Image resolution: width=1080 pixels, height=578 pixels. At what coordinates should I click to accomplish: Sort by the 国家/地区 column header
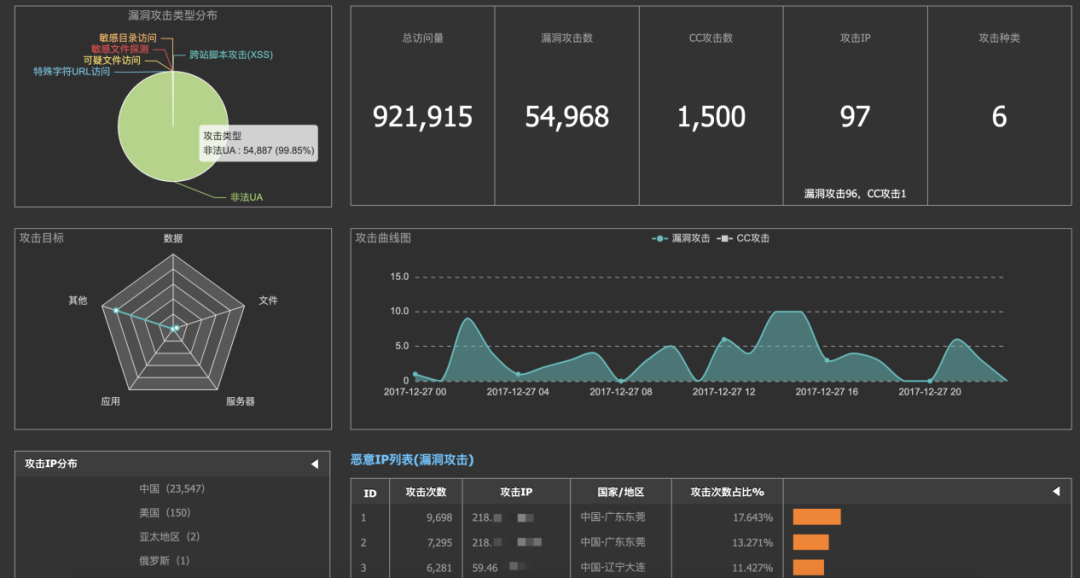click(621, 492)
